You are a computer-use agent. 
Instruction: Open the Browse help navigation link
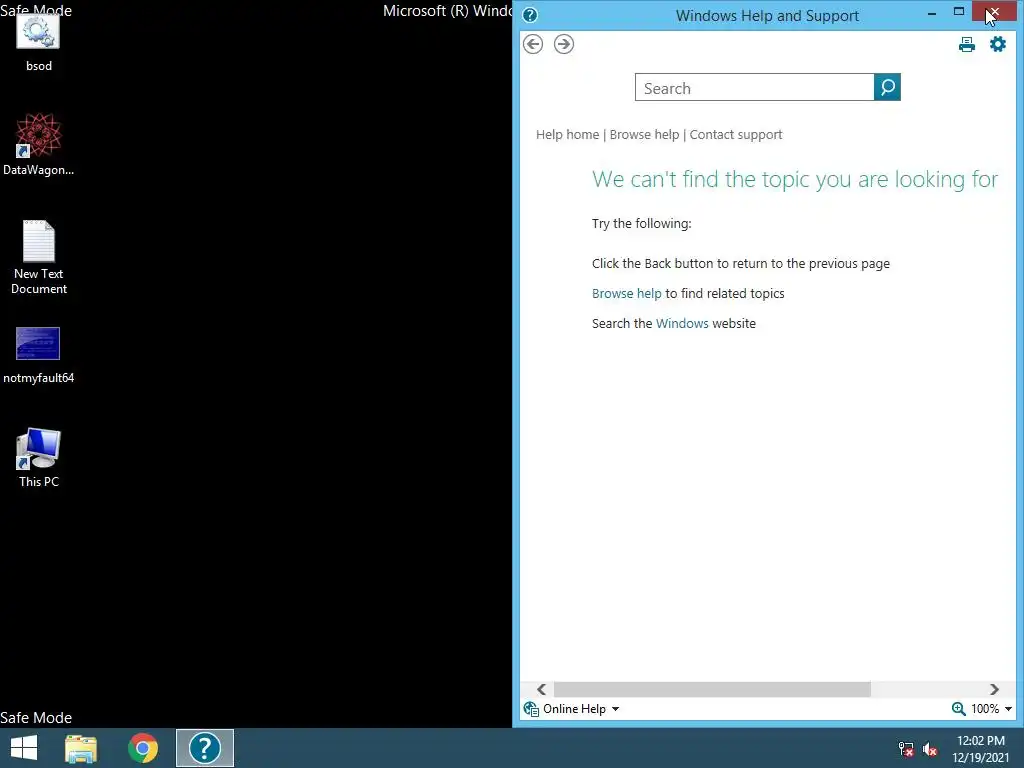645,135
